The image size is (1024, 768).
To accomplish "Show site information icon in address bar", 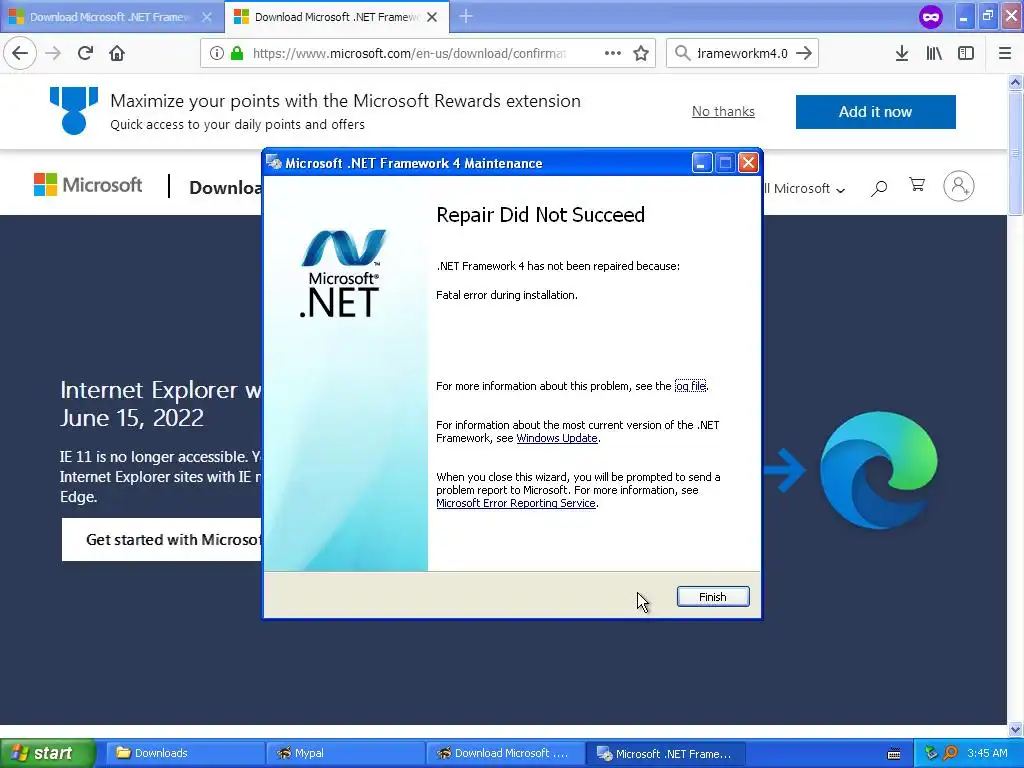I will pos(216,53).
